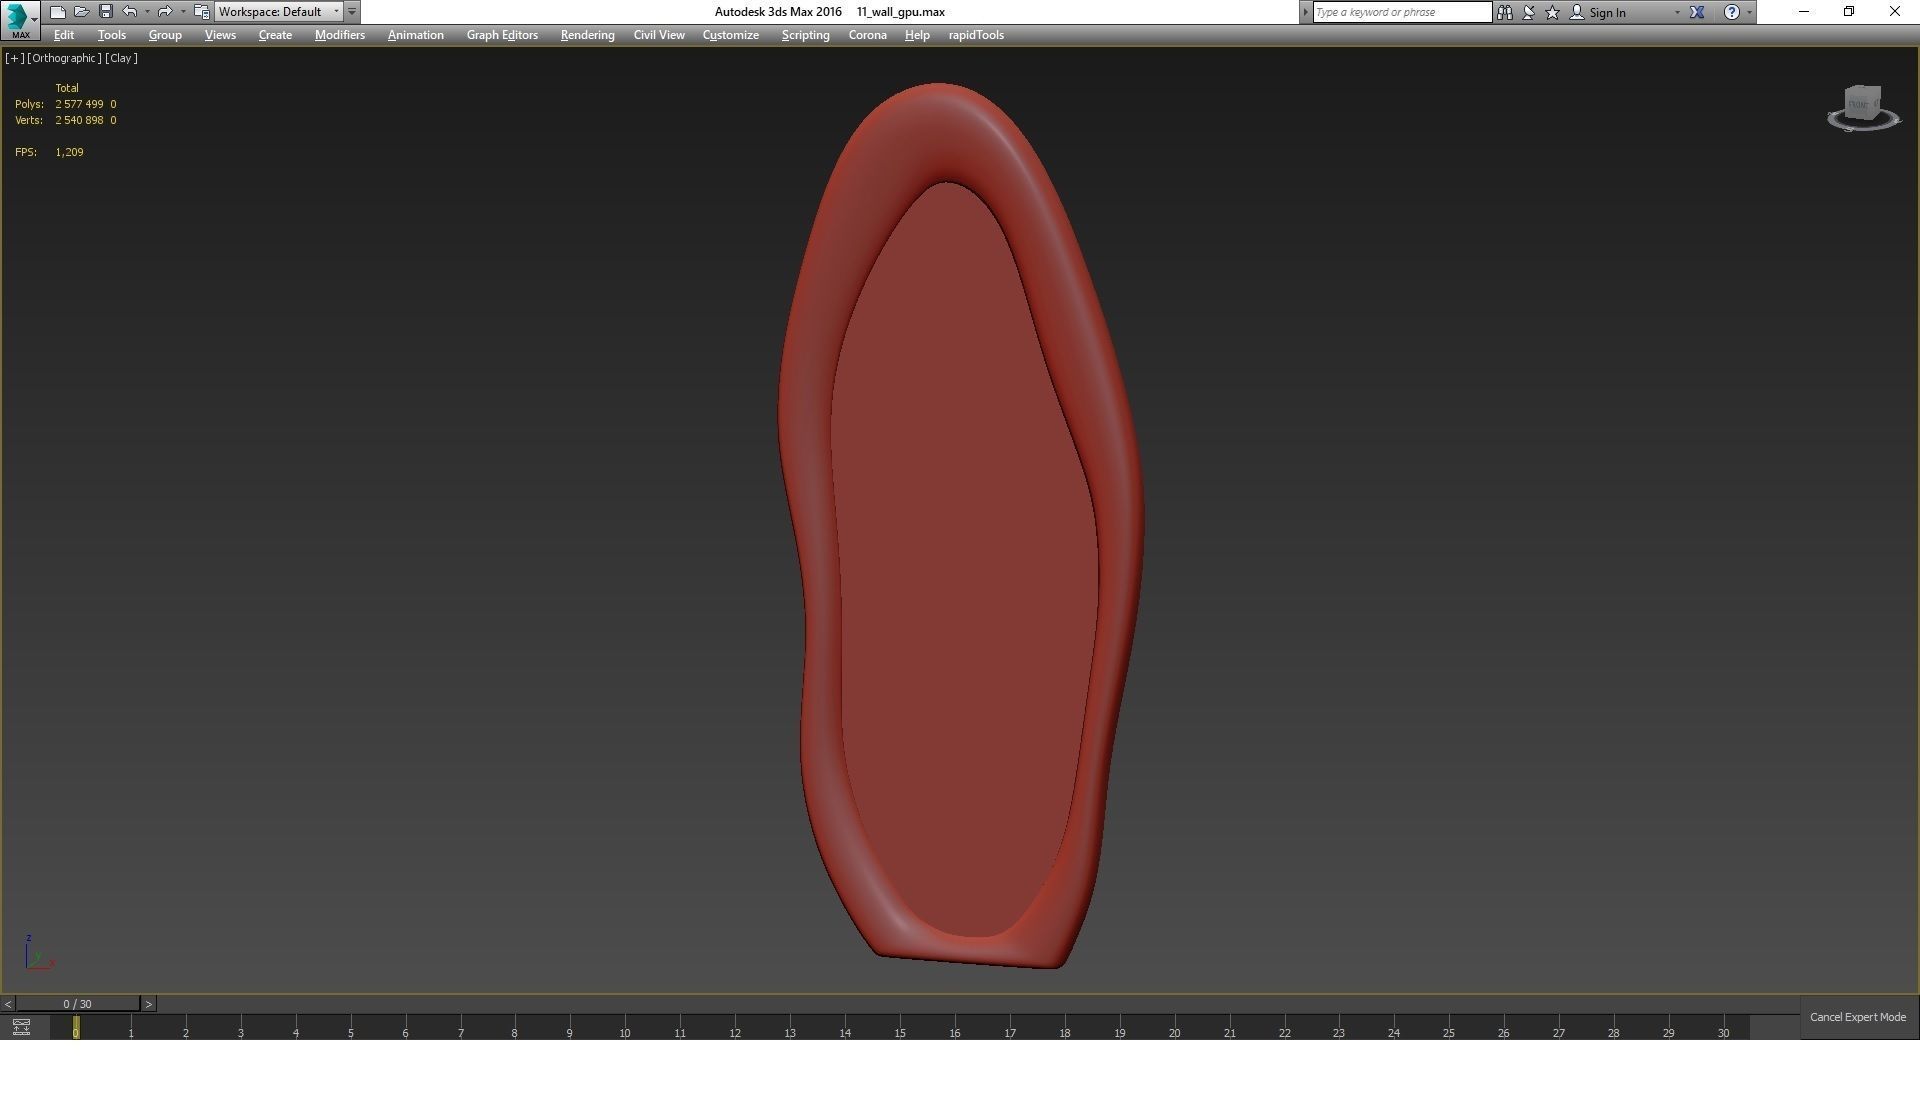The width and height of the screenshot is (1920, 1116).
Task: Click the Project Folder icon
Action: (x=201, y=12)
